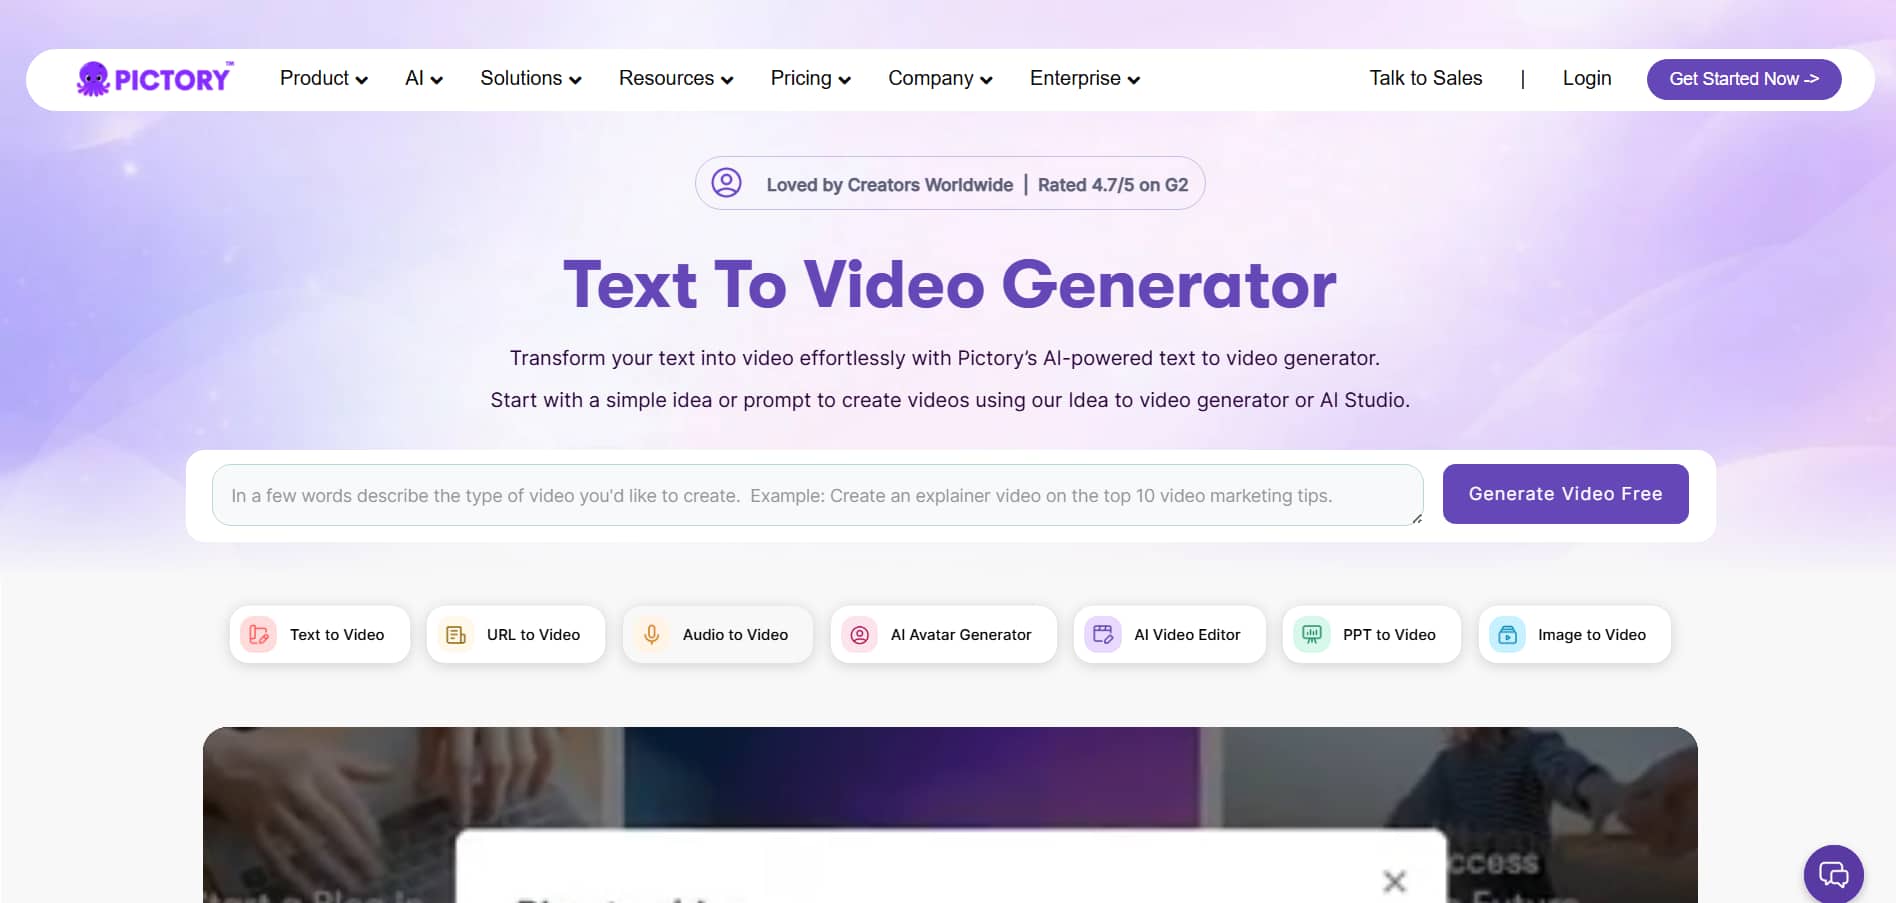Expand the AI dropdown chevron
This screenshot has height=903, width=1896.
[x=437, y=80]
